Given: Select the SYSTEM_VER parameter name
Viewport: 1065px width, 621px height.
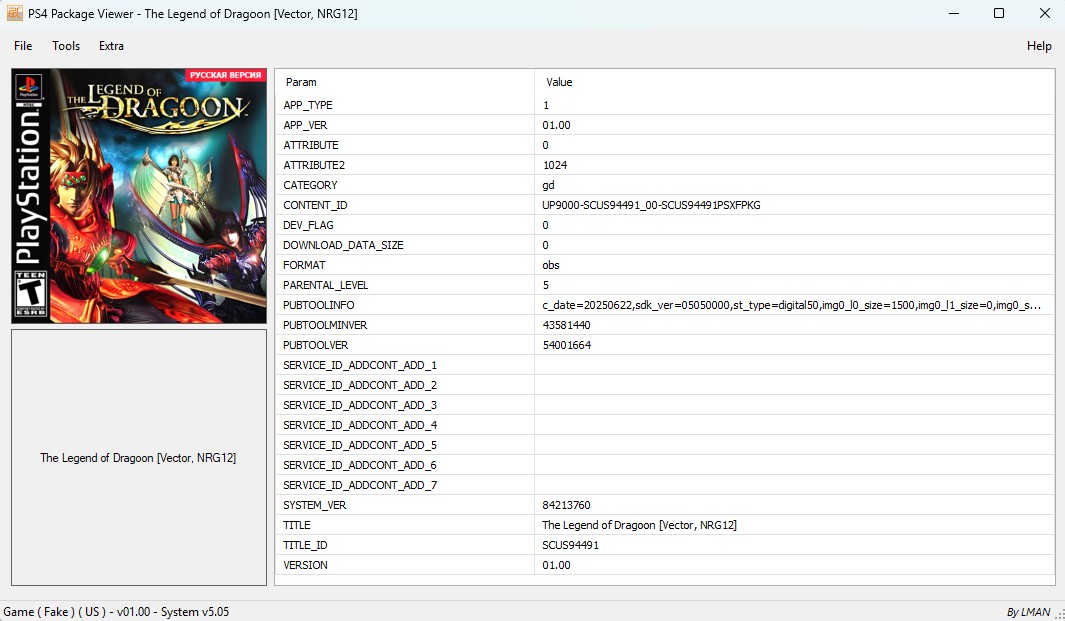Looking at the screenshot, I should (314, 505).
